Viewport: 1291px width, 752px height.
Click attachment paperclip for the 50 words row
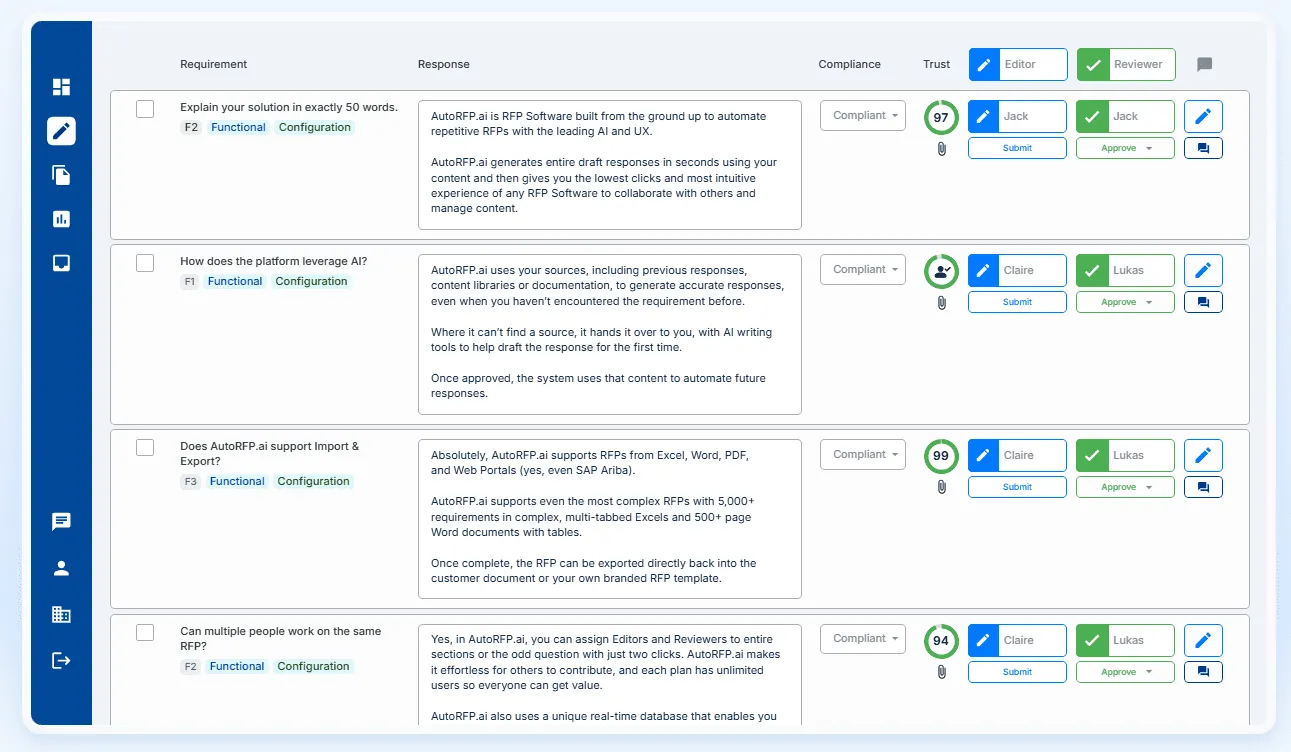(x=941, y=148)
